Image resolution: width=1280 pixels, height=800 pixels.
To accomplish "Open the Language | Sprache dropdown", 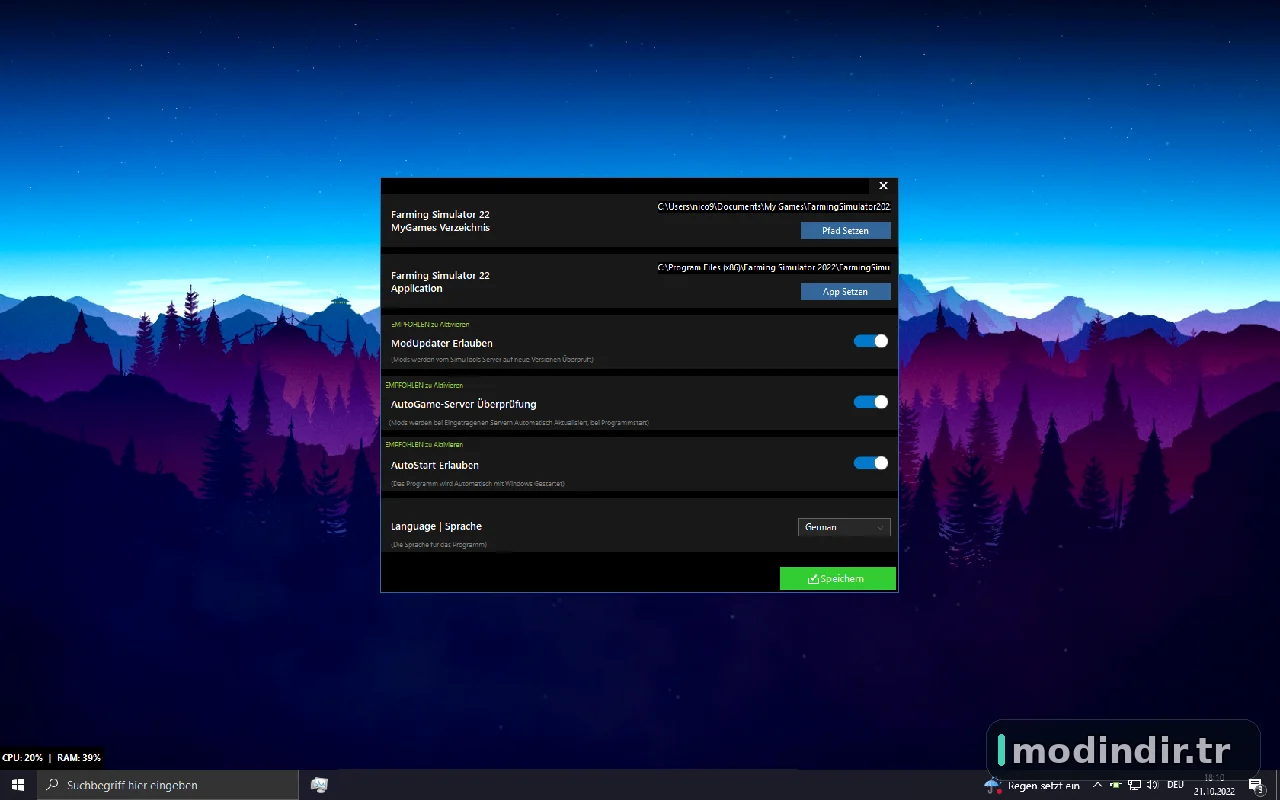I will (844, 527).
